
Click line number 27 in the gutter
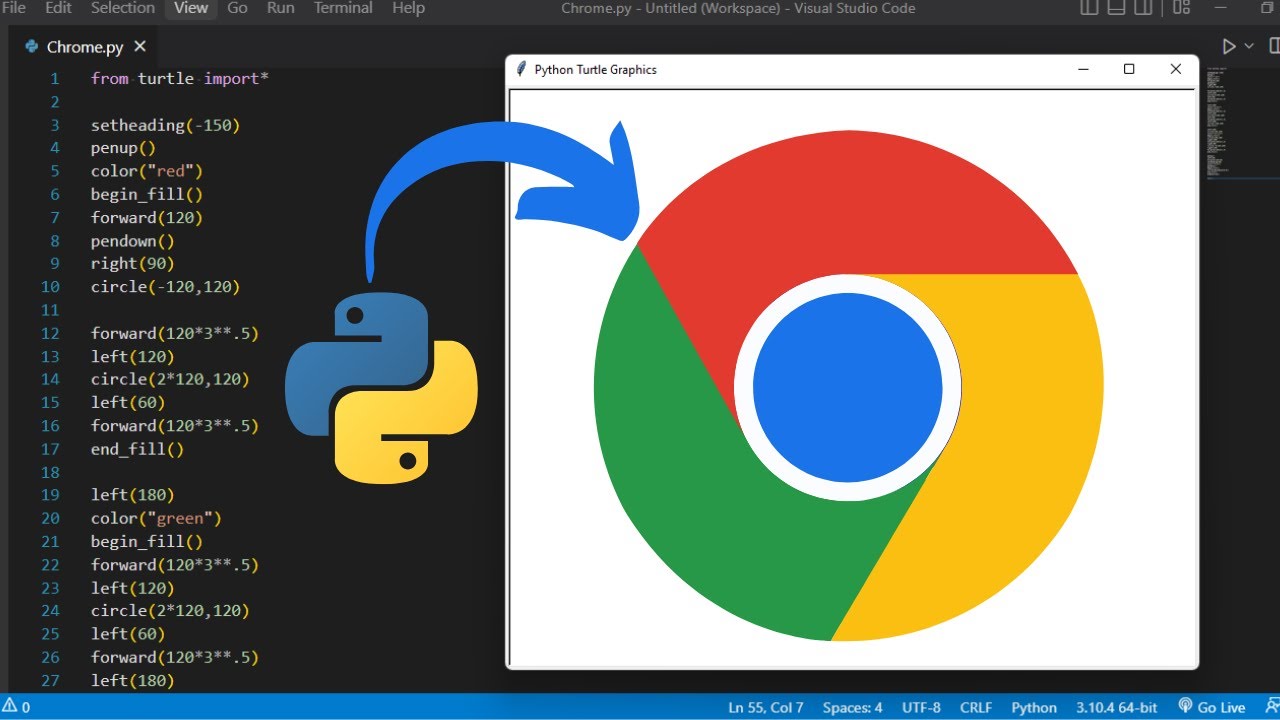[50, 680]
